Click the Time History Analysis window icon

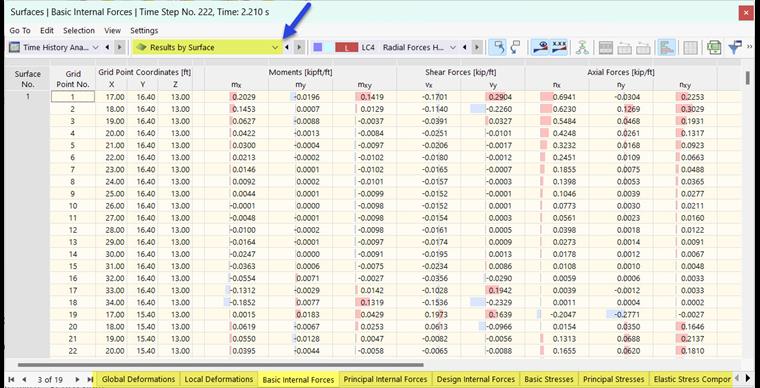[15, 47]
